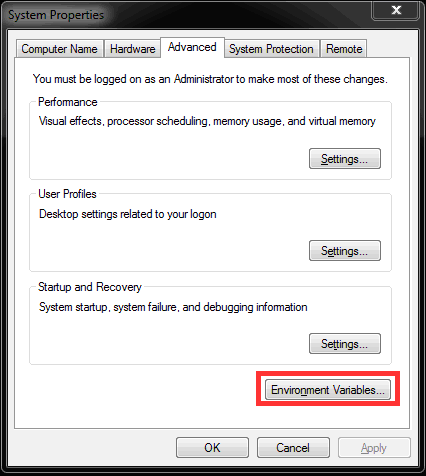Open Performance Settings button
The image size is (426, 476).
(345, 159)
